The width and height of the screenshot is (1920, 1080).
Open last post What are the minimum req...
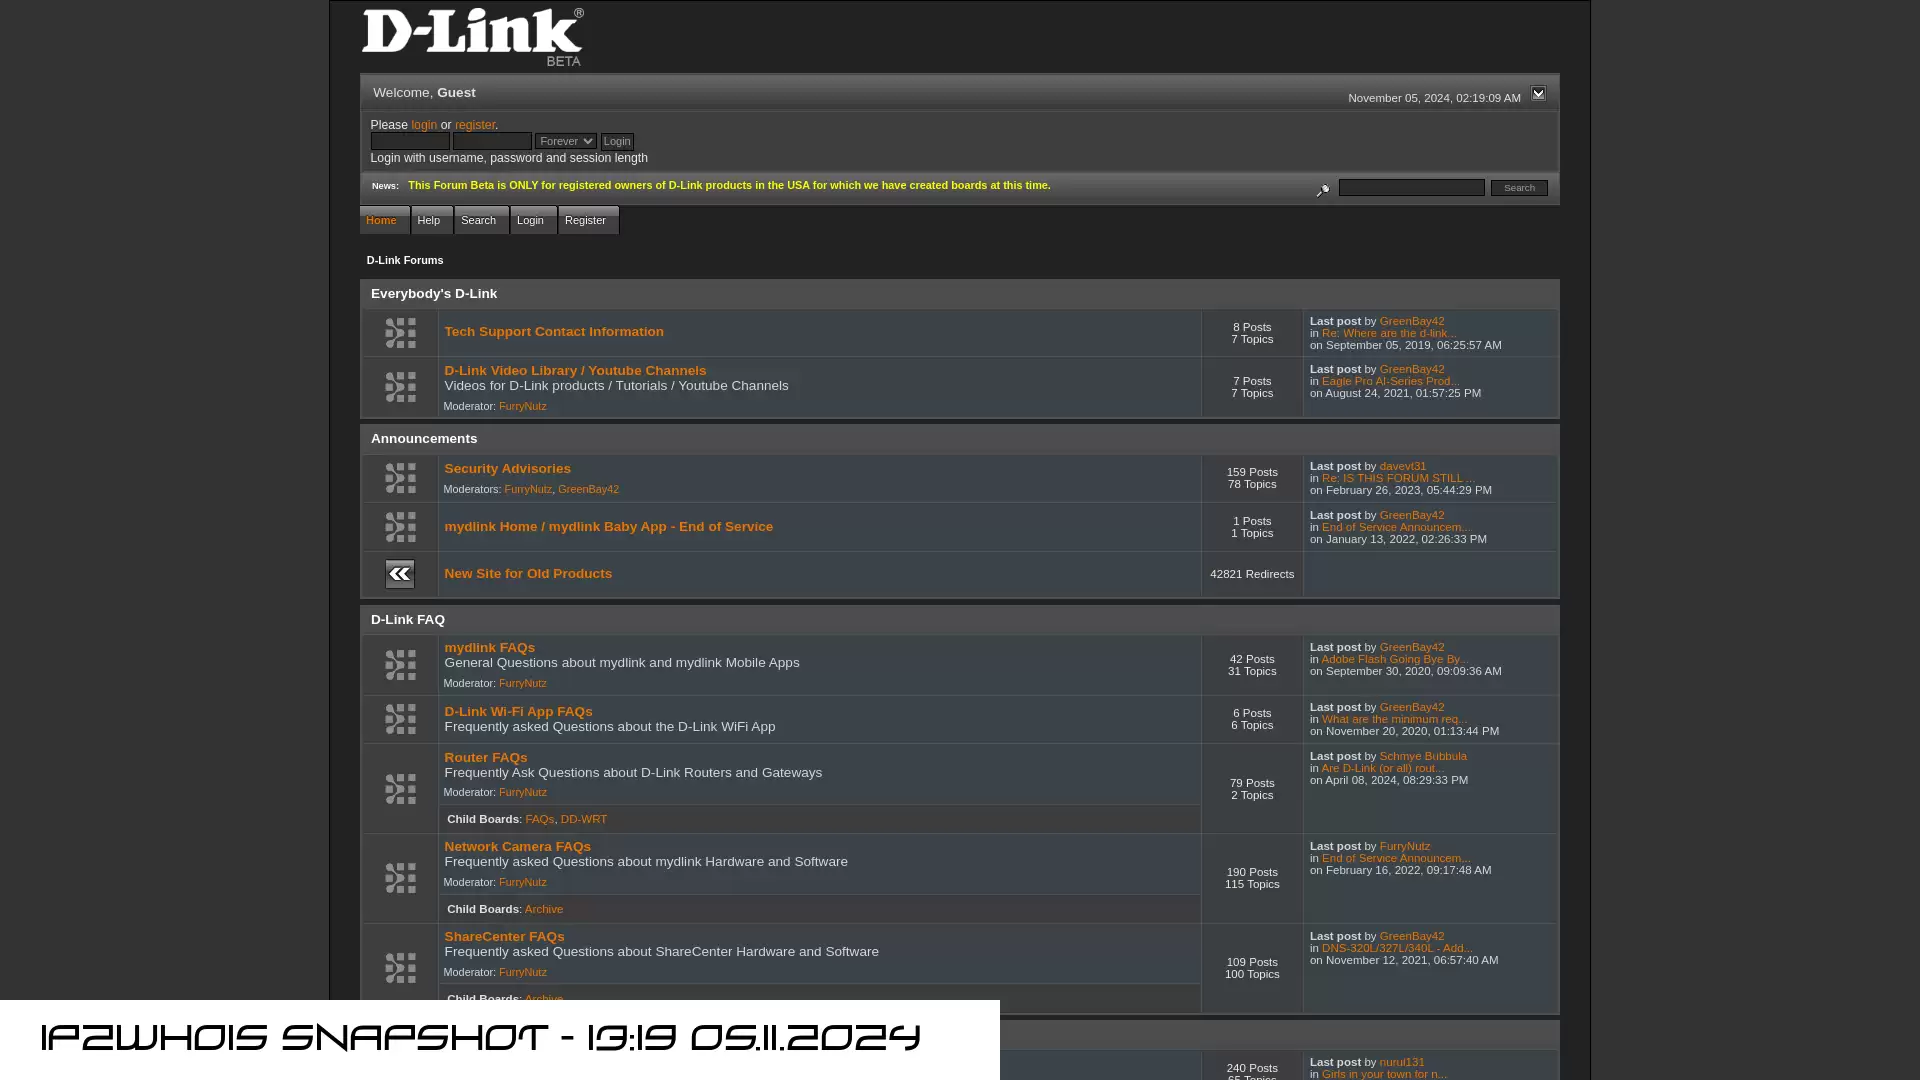1394,719
